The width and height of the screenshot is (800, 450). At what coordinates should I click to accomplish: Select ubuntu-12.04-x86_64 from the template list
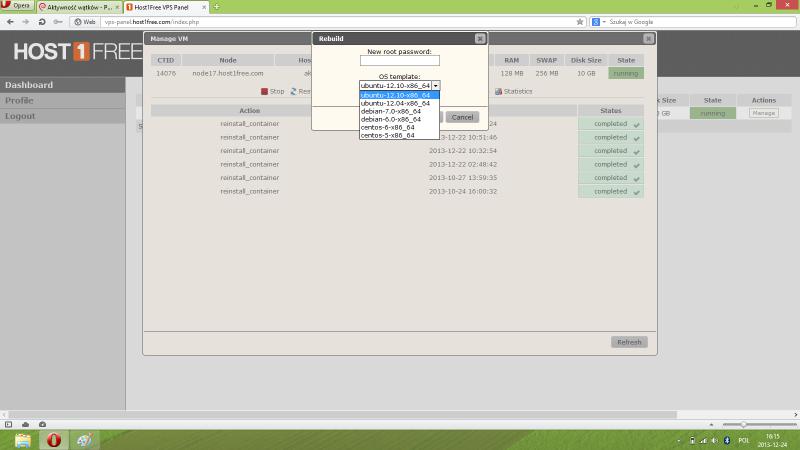pyautogui.click(x=395, y=103)
